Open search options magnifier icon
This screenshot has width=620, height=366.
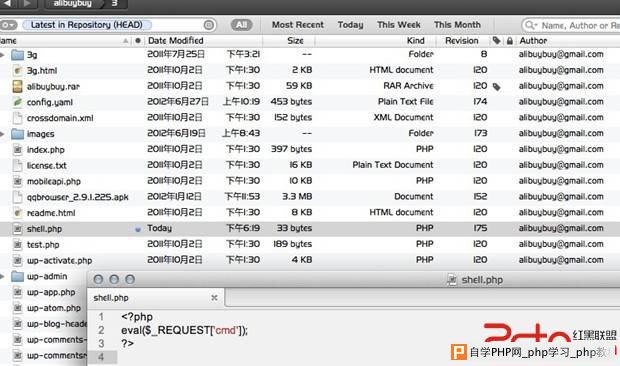(530, 25)
